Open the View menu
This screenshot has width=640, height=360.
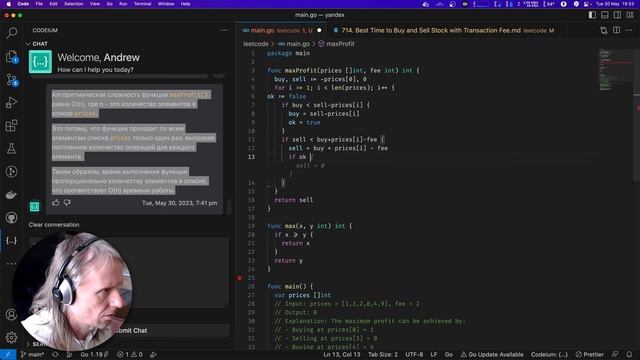[95, 4]
